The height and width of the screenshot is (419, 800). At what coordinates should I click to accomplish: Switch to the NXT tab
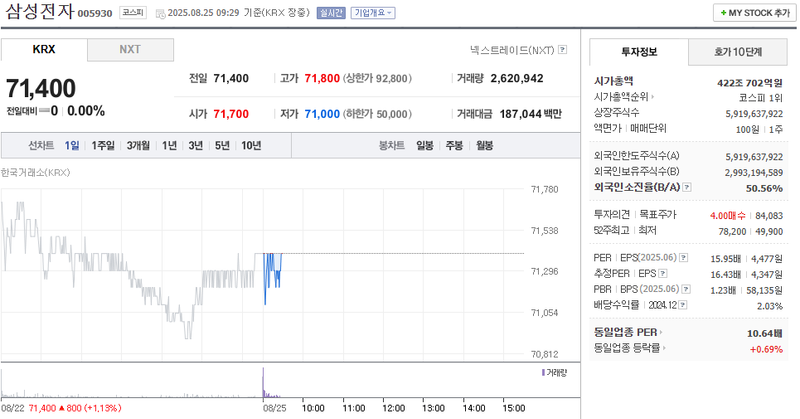130,50
